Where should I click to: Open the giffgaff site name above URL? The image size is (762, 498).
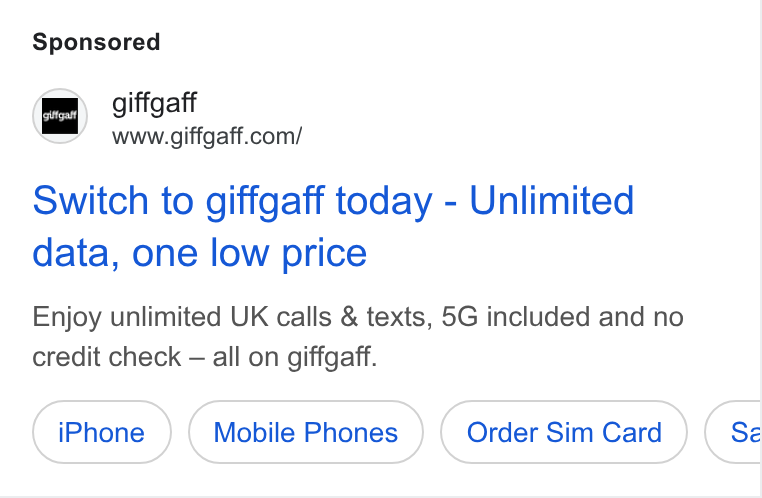pyautogui.click(x=154, y=103)
